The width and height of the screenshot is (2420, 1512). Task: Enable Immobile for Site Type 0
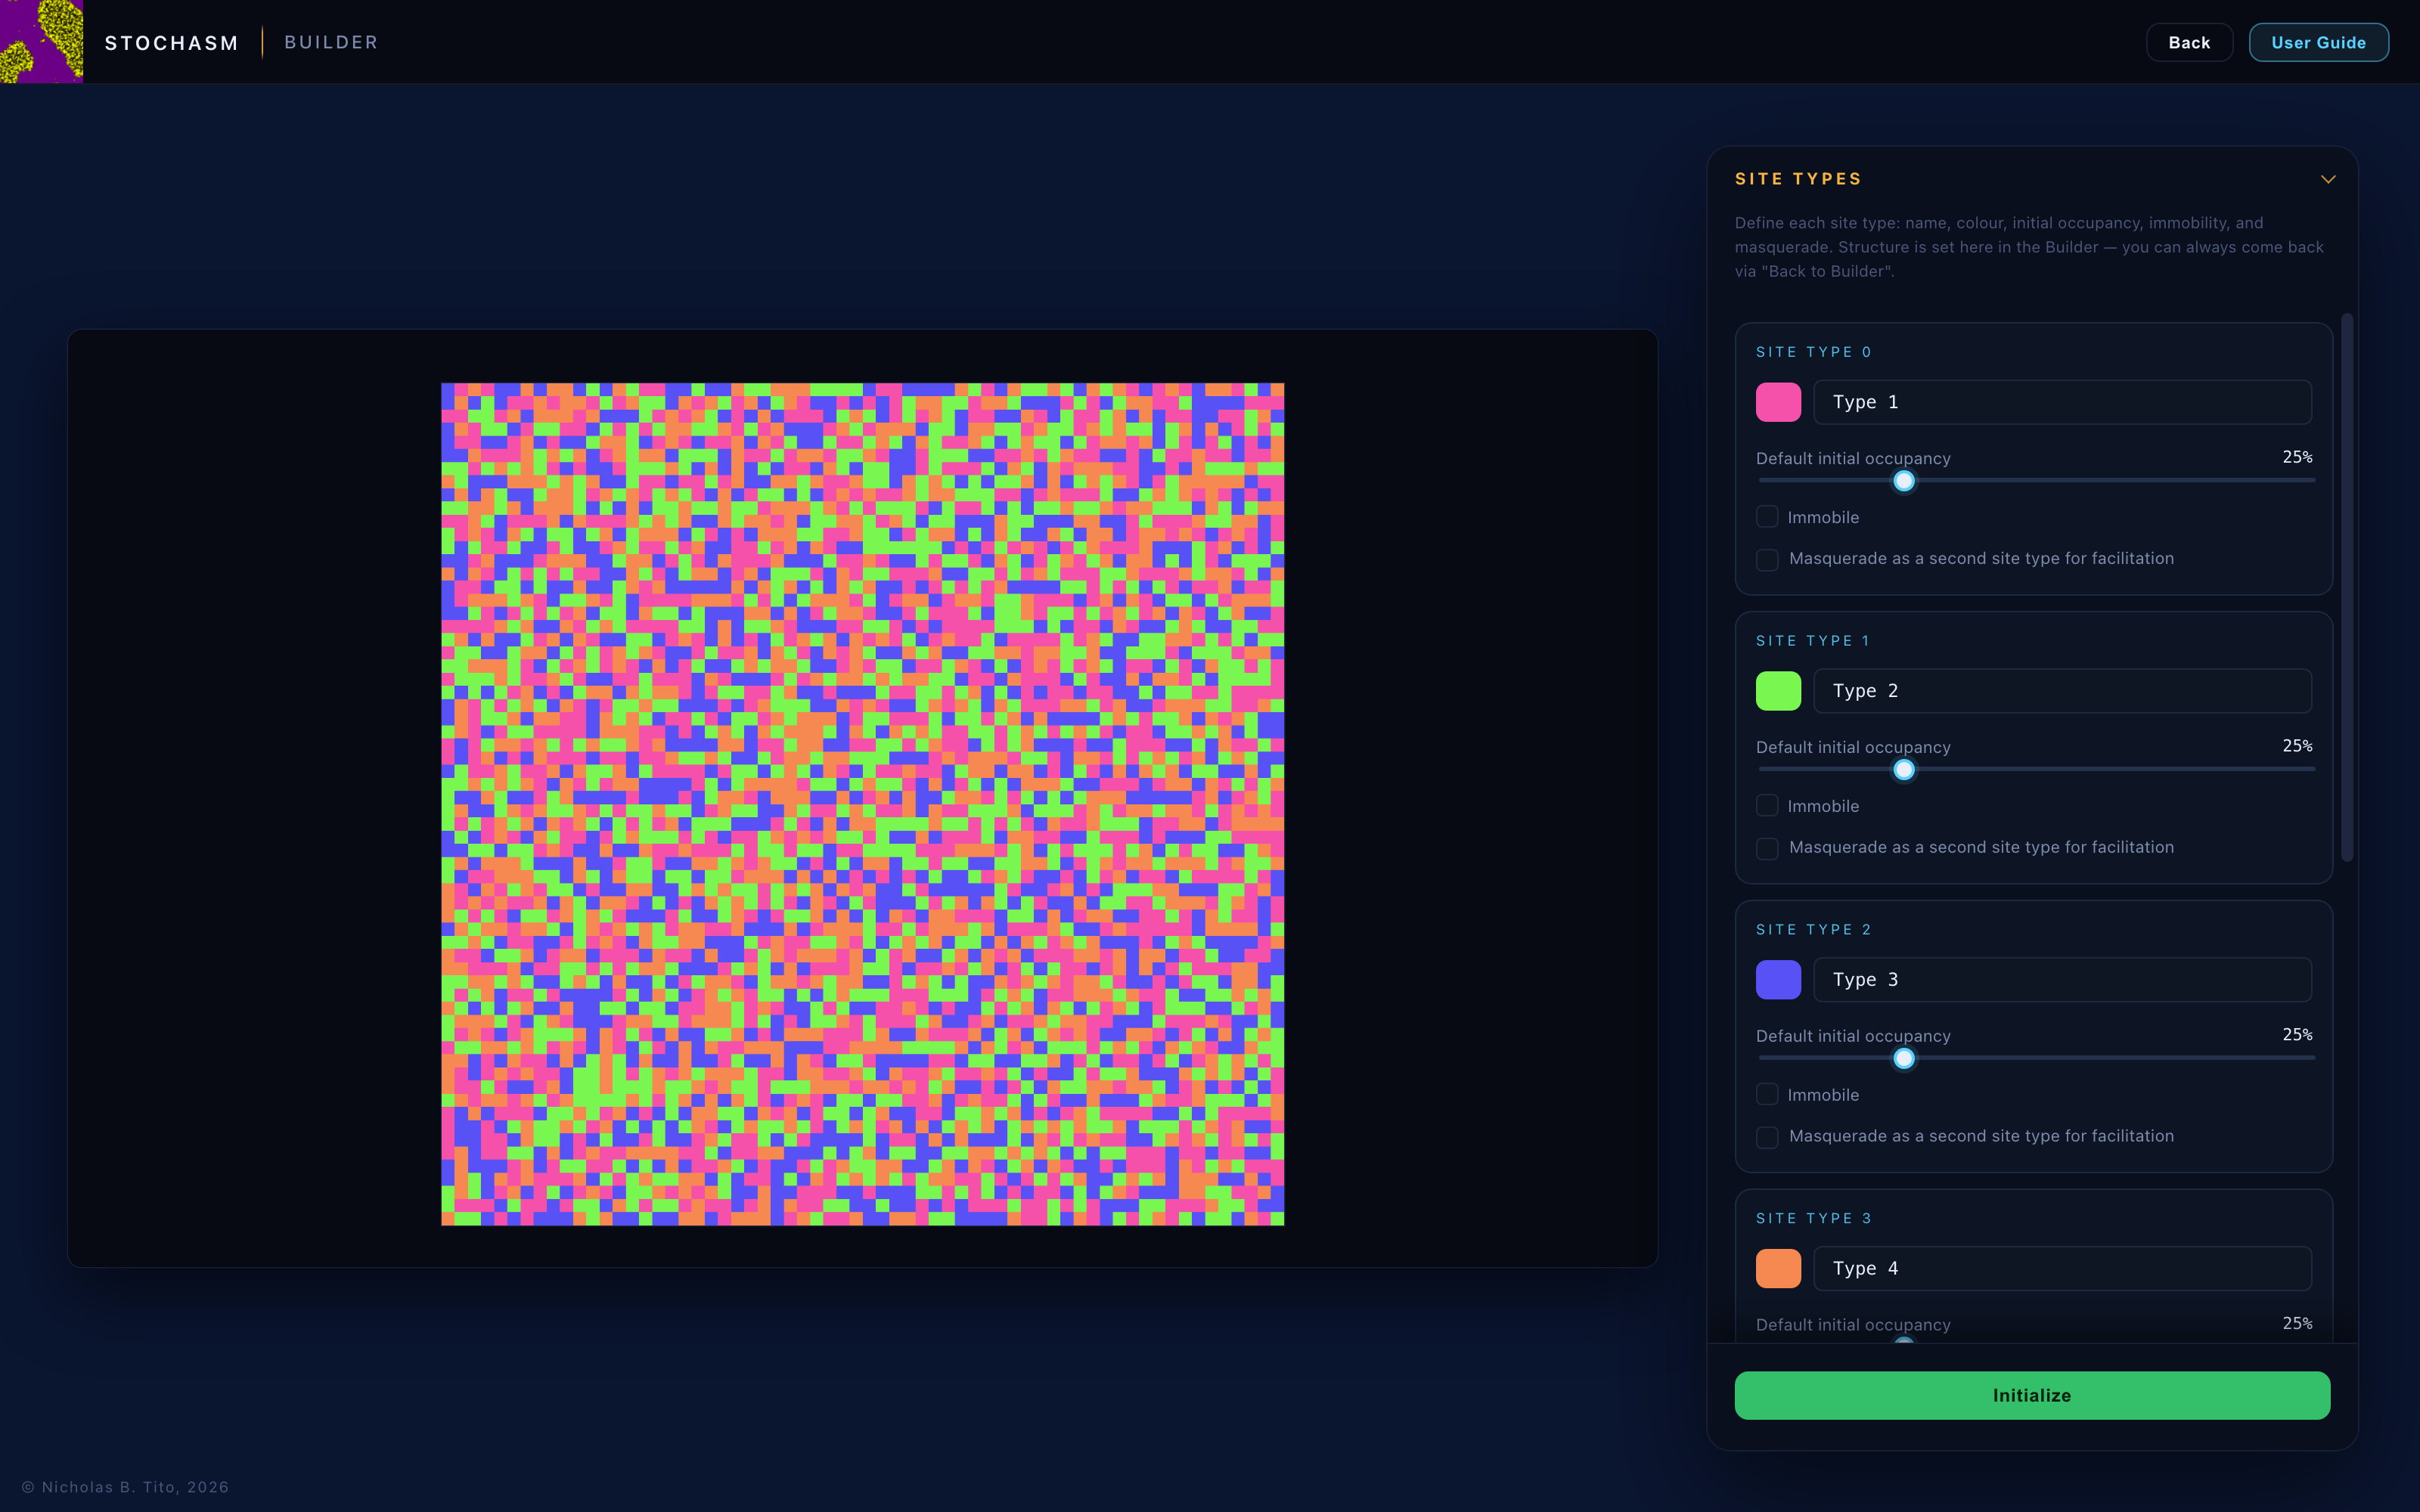click(1767, 517)
